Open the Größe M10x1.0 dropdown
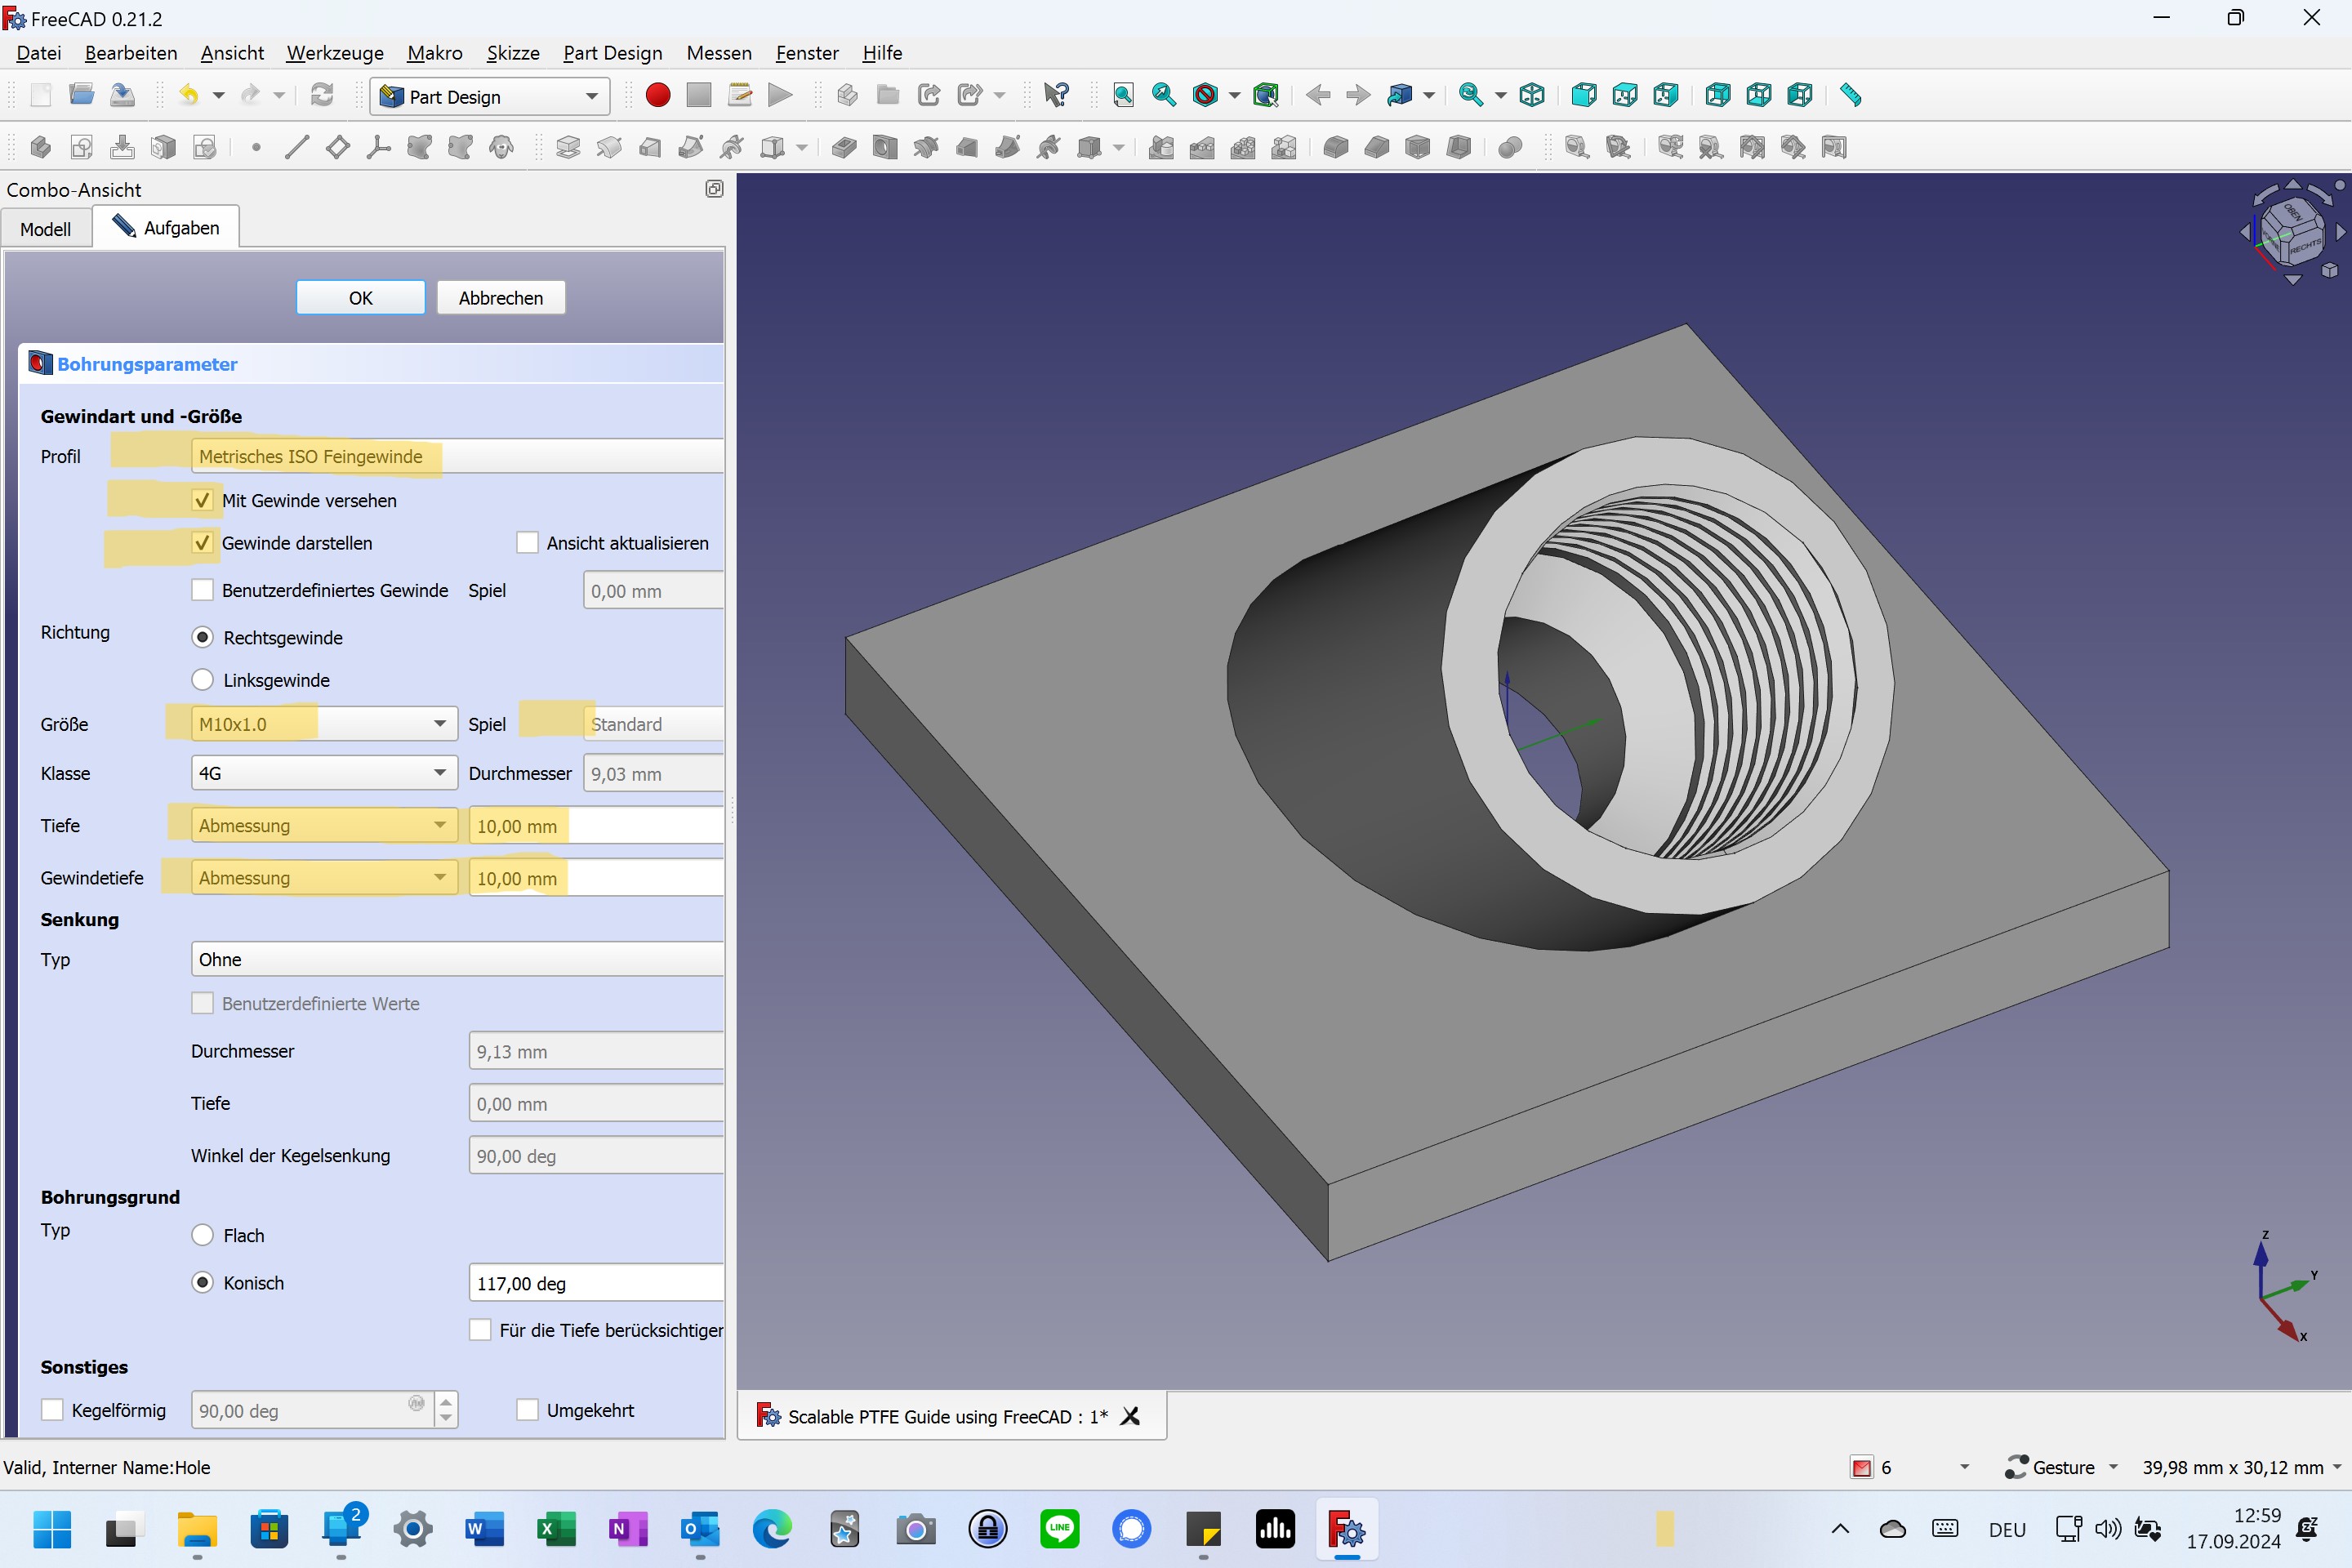 [324, 724]
